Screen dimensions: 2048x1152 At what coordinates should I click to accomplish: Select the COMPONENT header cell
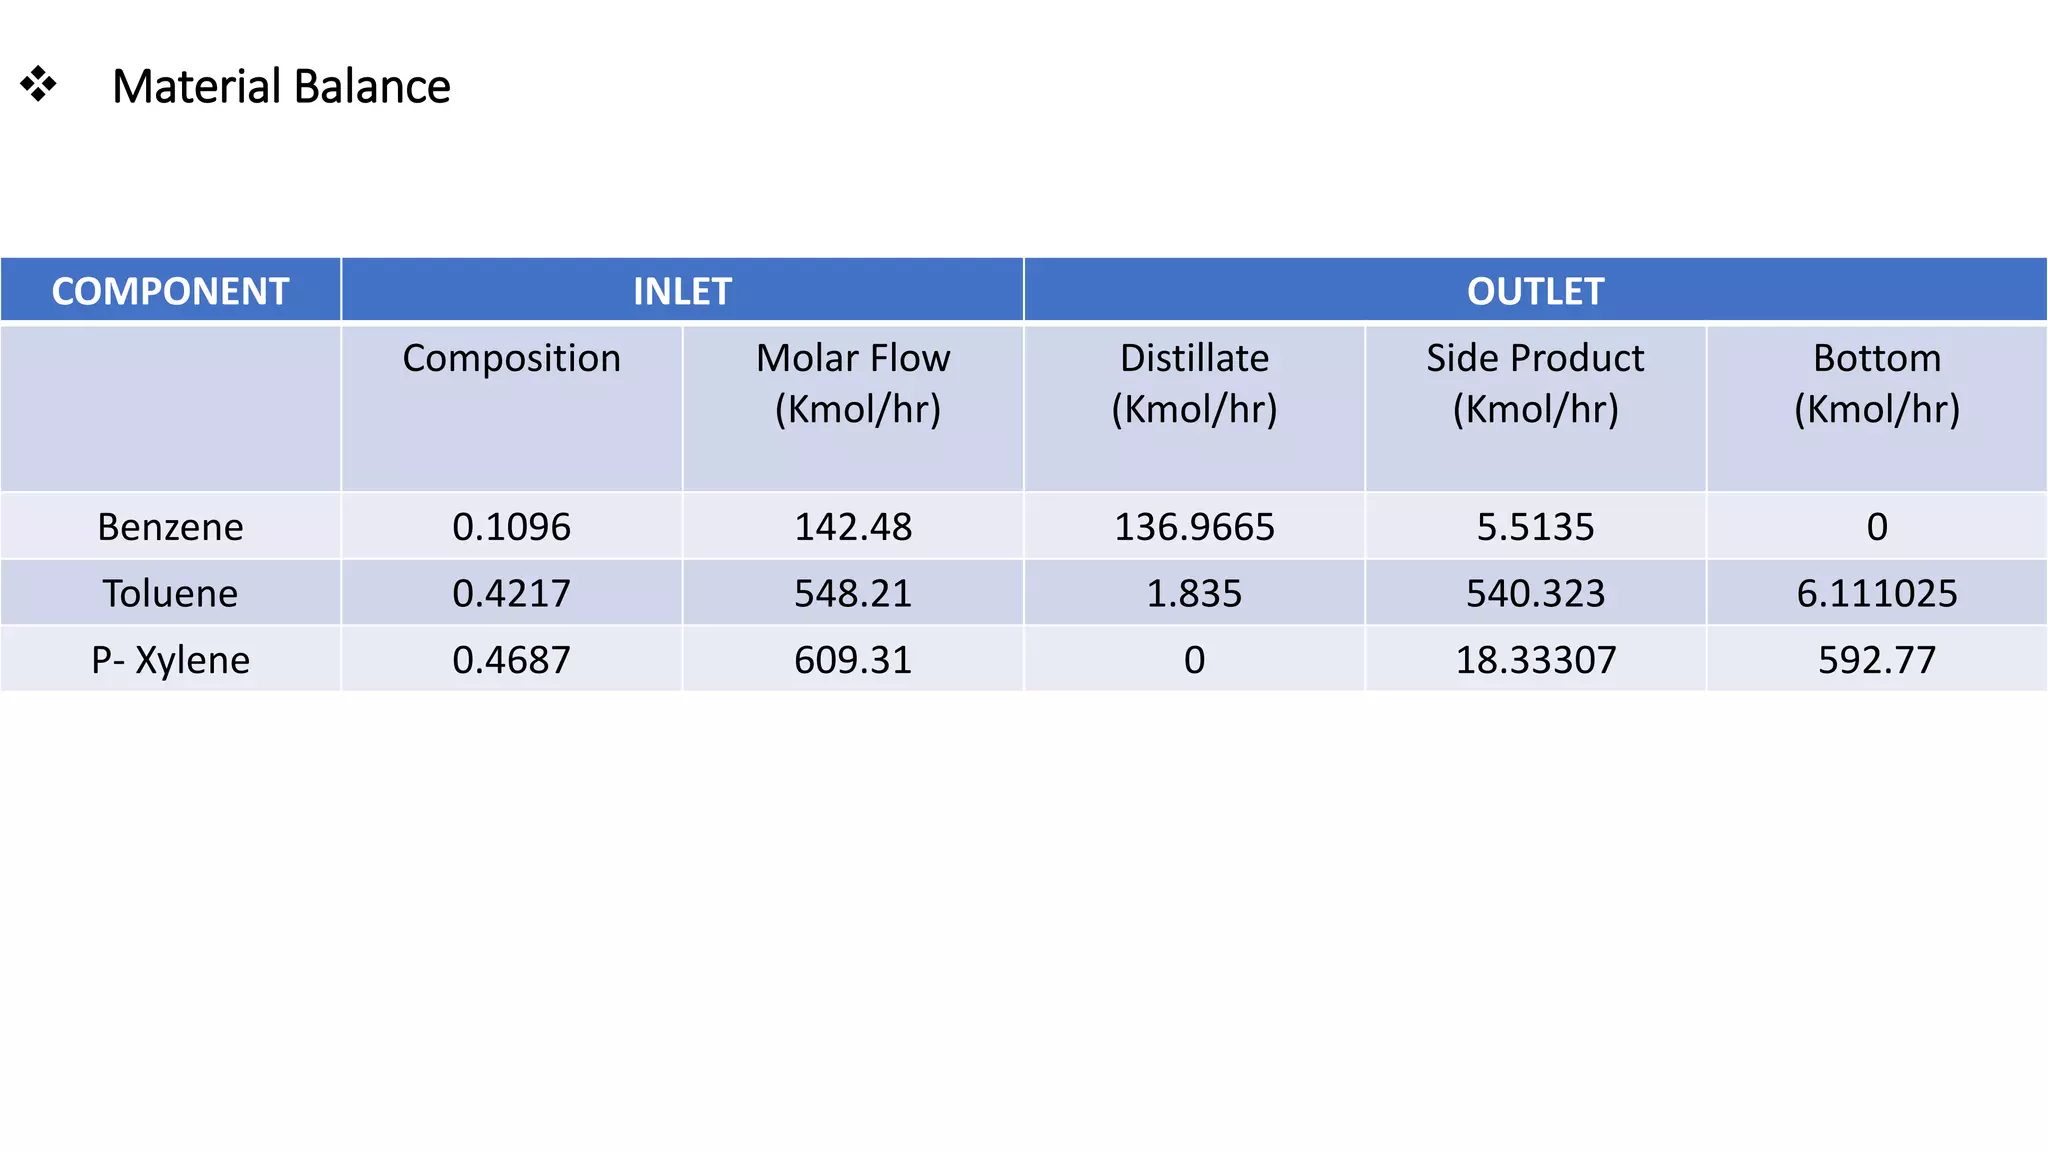(170, 291)
